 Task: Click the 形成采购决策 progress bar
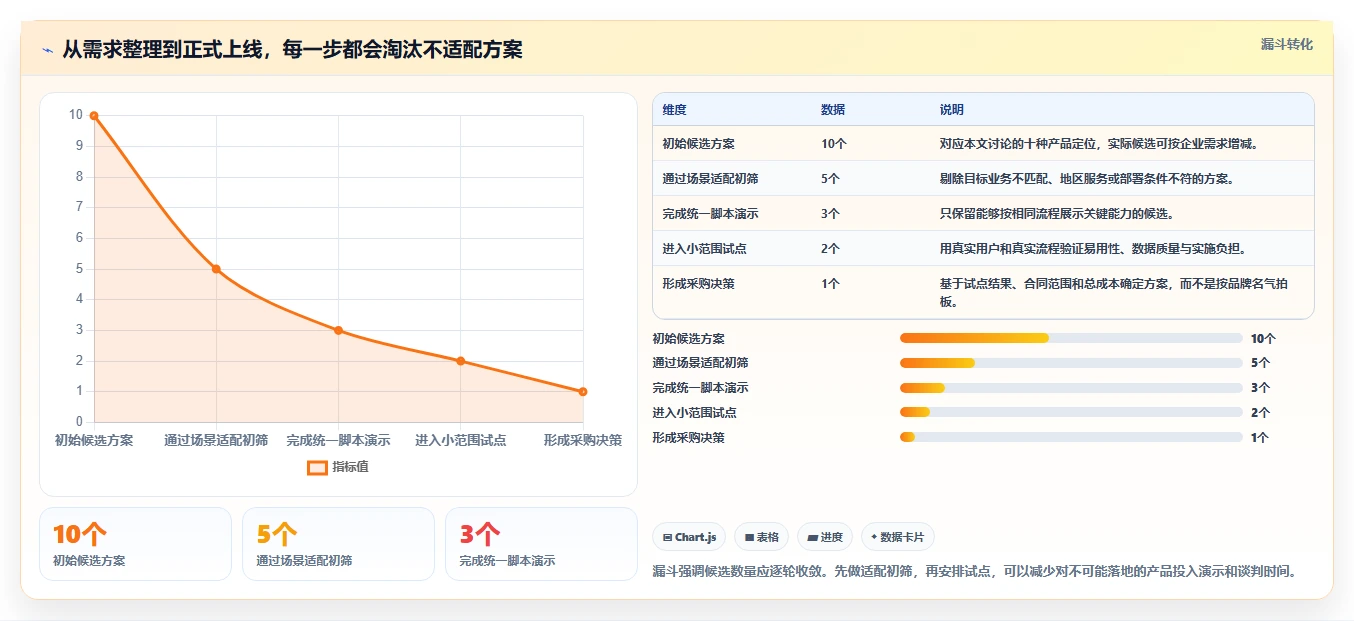pos(1071,437)
